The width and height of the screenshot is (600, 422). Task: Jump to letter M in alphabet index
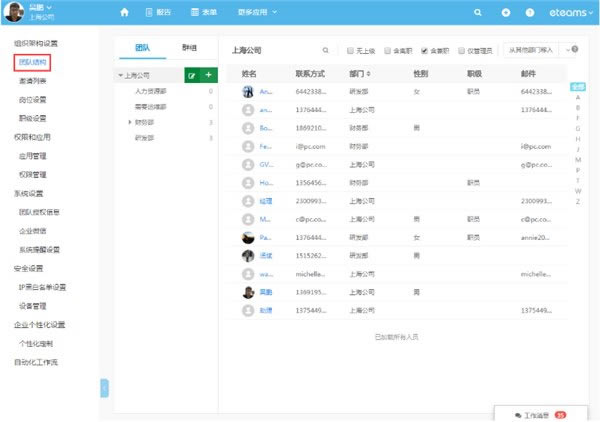(577, 159)
